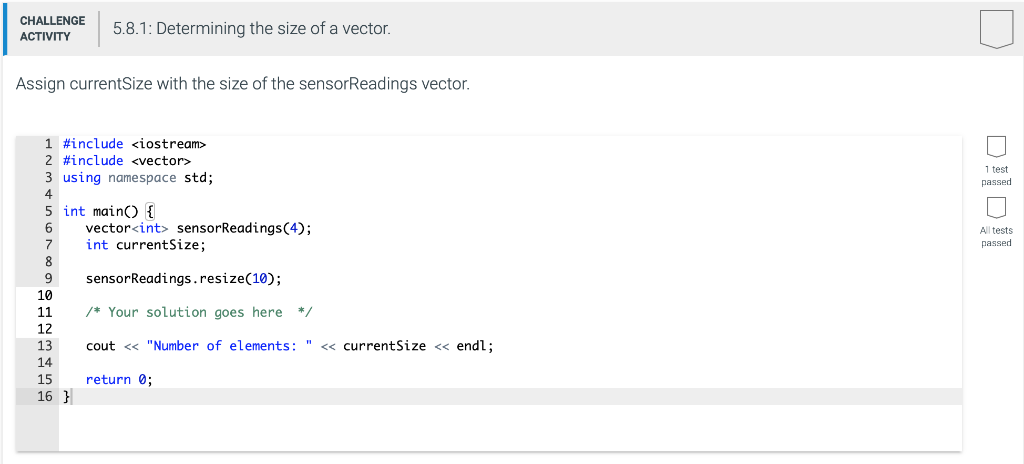The width and height of the screenshot is (1024, 464).
Task: Click line number 1 in the gutter
Action: pos(49,144)
